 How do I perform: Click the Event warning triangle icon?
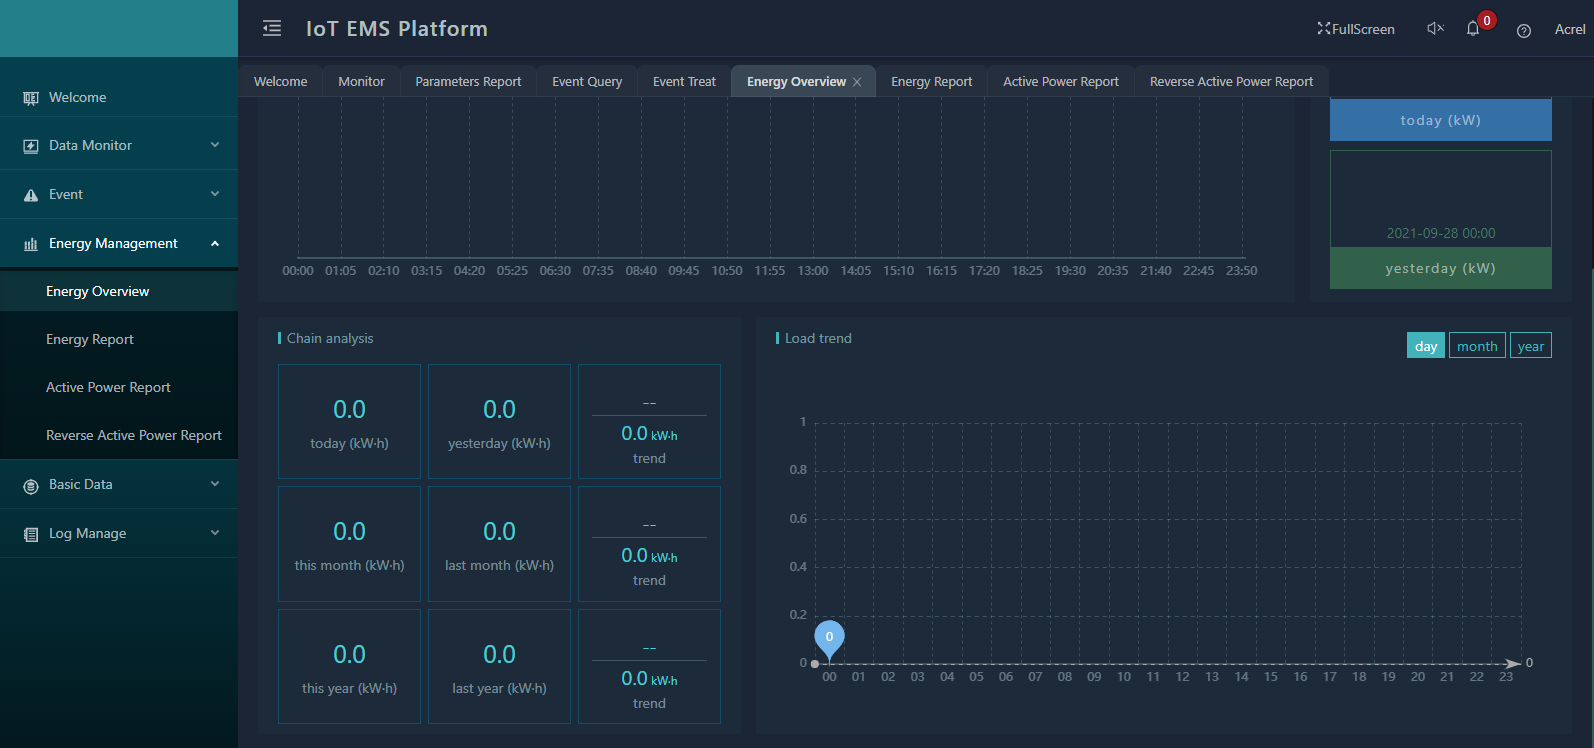point(31,195)
